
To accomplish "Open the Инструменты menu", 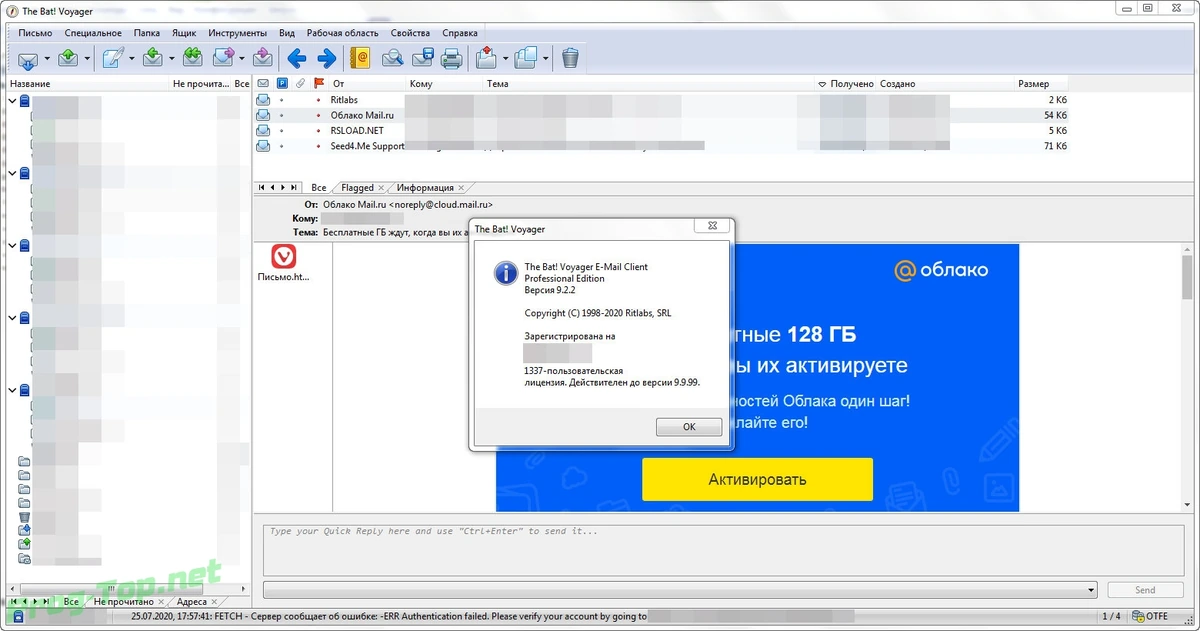I will 237,33.
